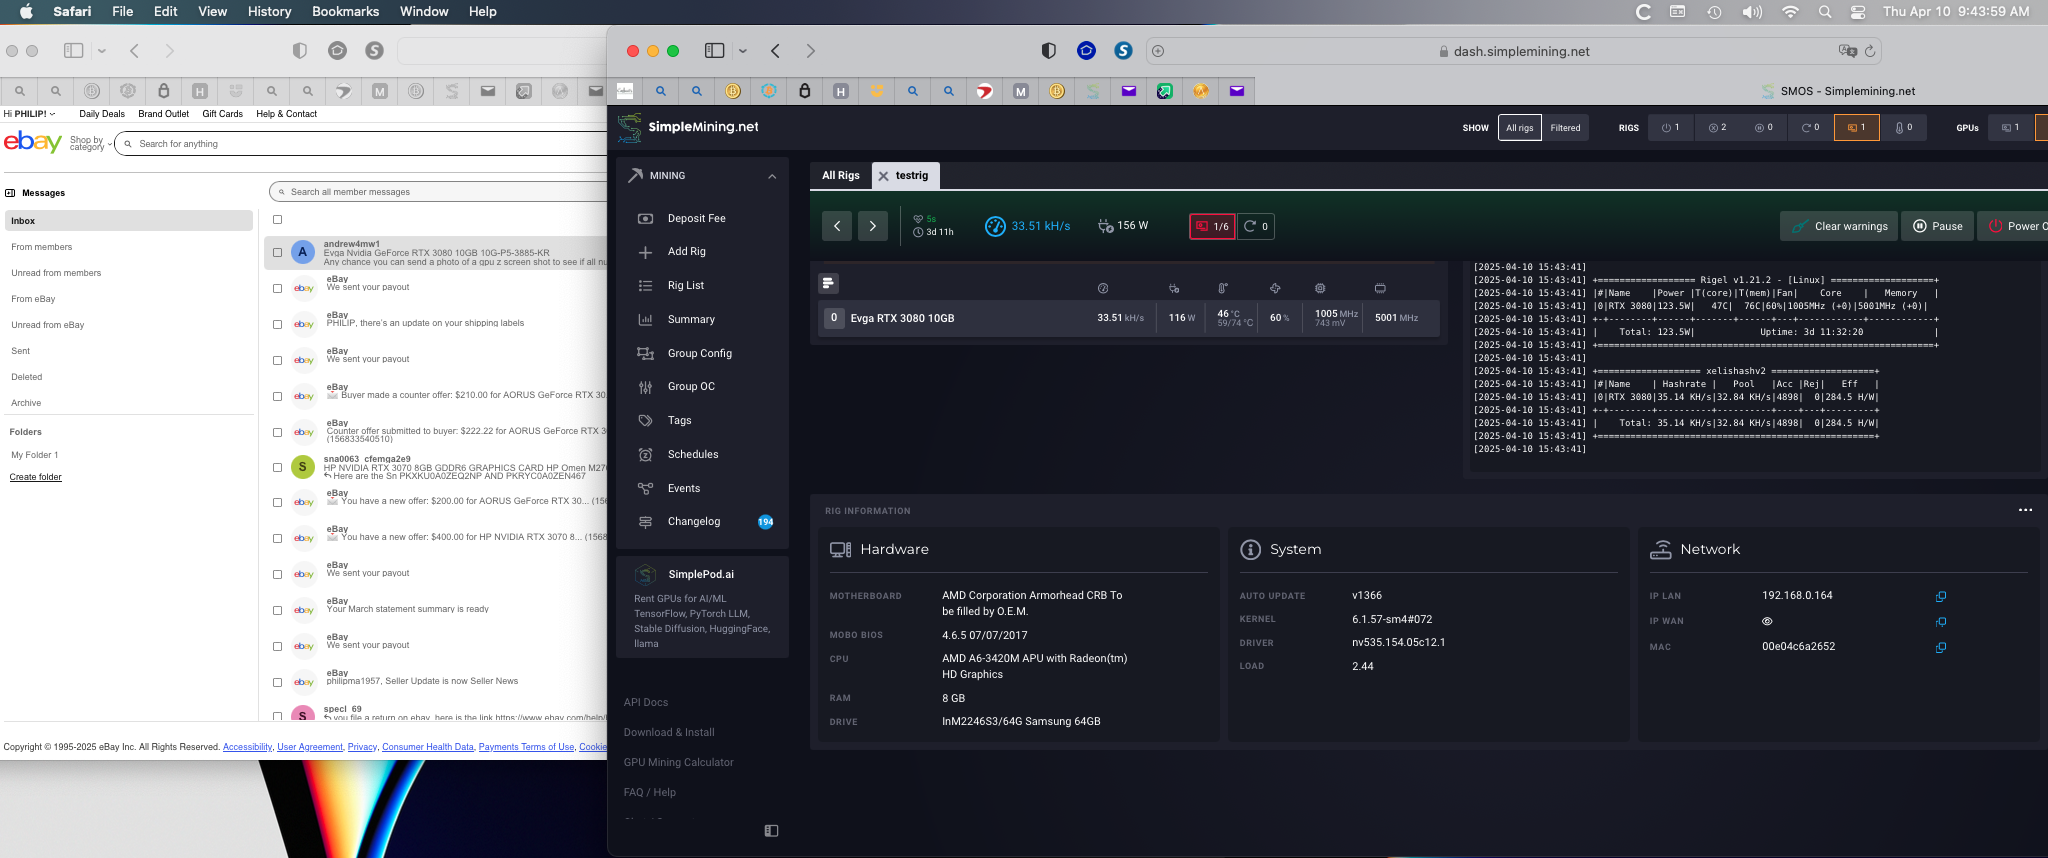Copy the IP WAN address icon
This screenshot has width=2048, height=858.
(x=1940, y=622)
